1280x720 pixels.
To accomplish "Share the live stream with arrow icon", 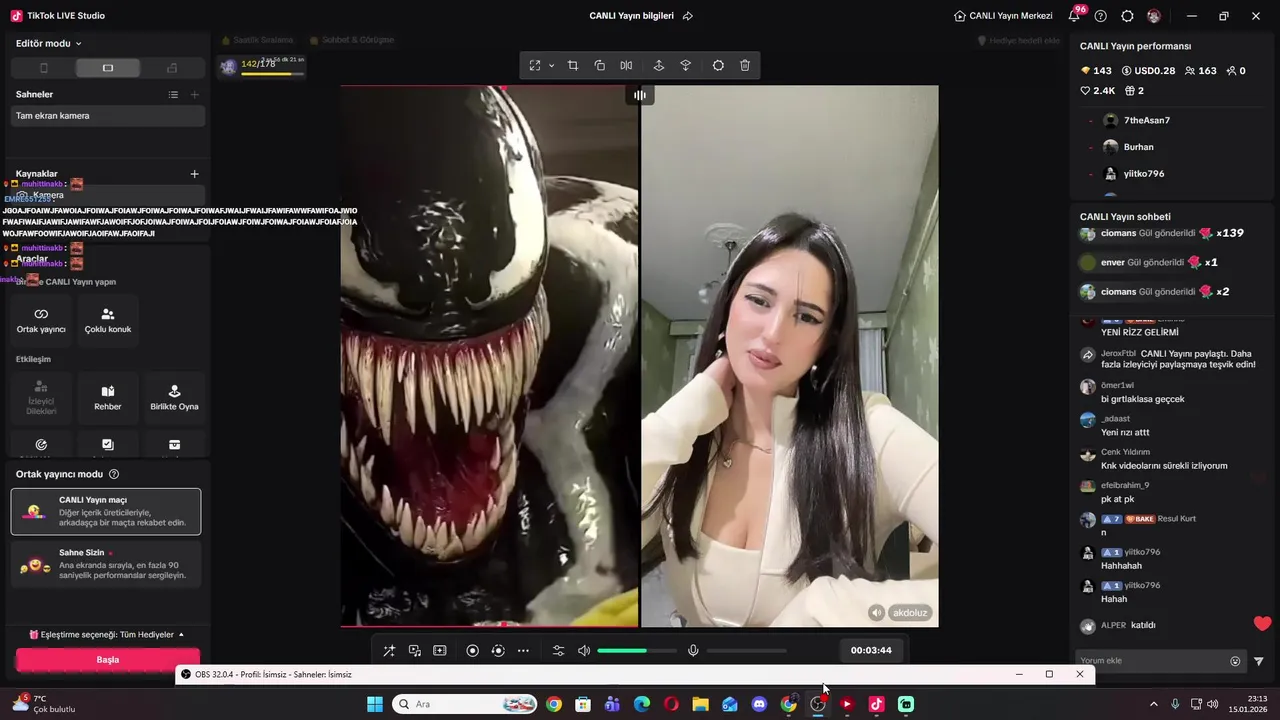I will click(688, 16).
